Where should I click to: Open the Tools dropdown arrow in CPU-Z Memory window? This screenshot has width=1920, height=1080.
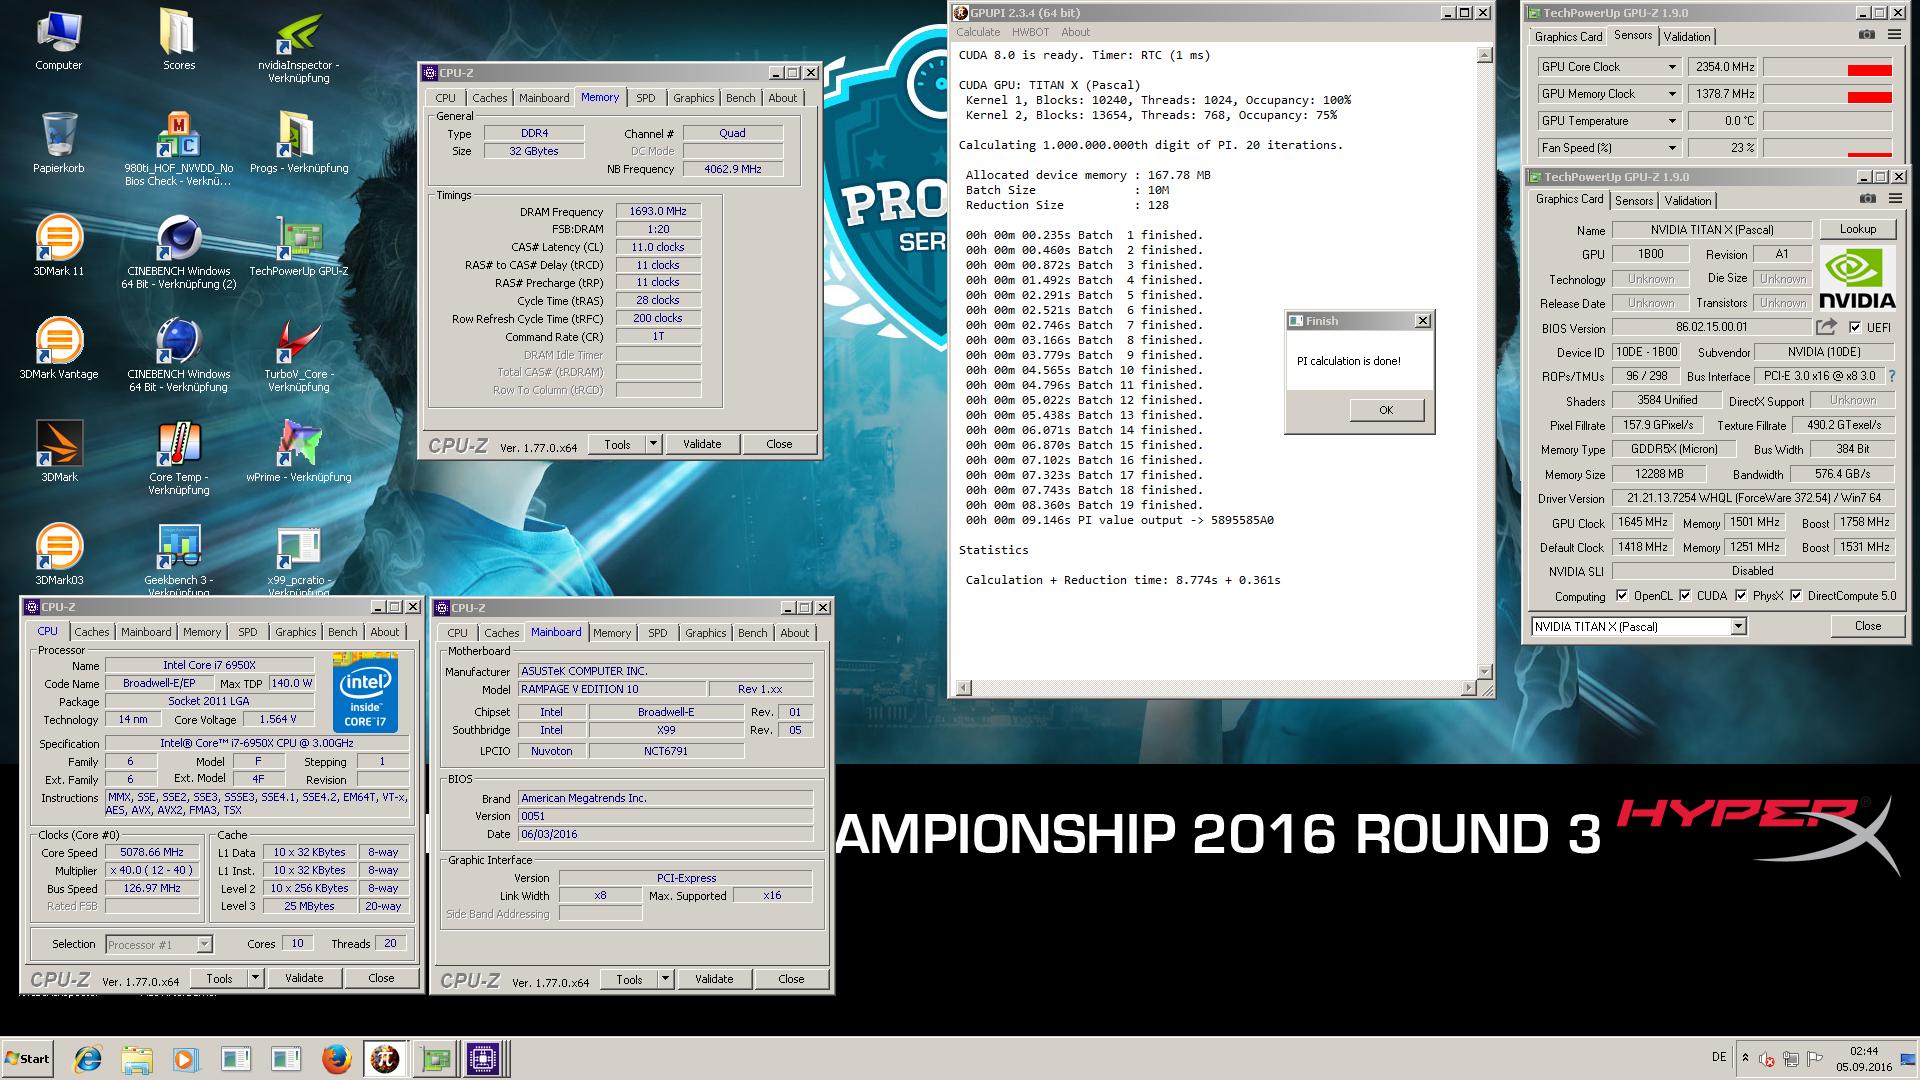click(x=653, y=444)
